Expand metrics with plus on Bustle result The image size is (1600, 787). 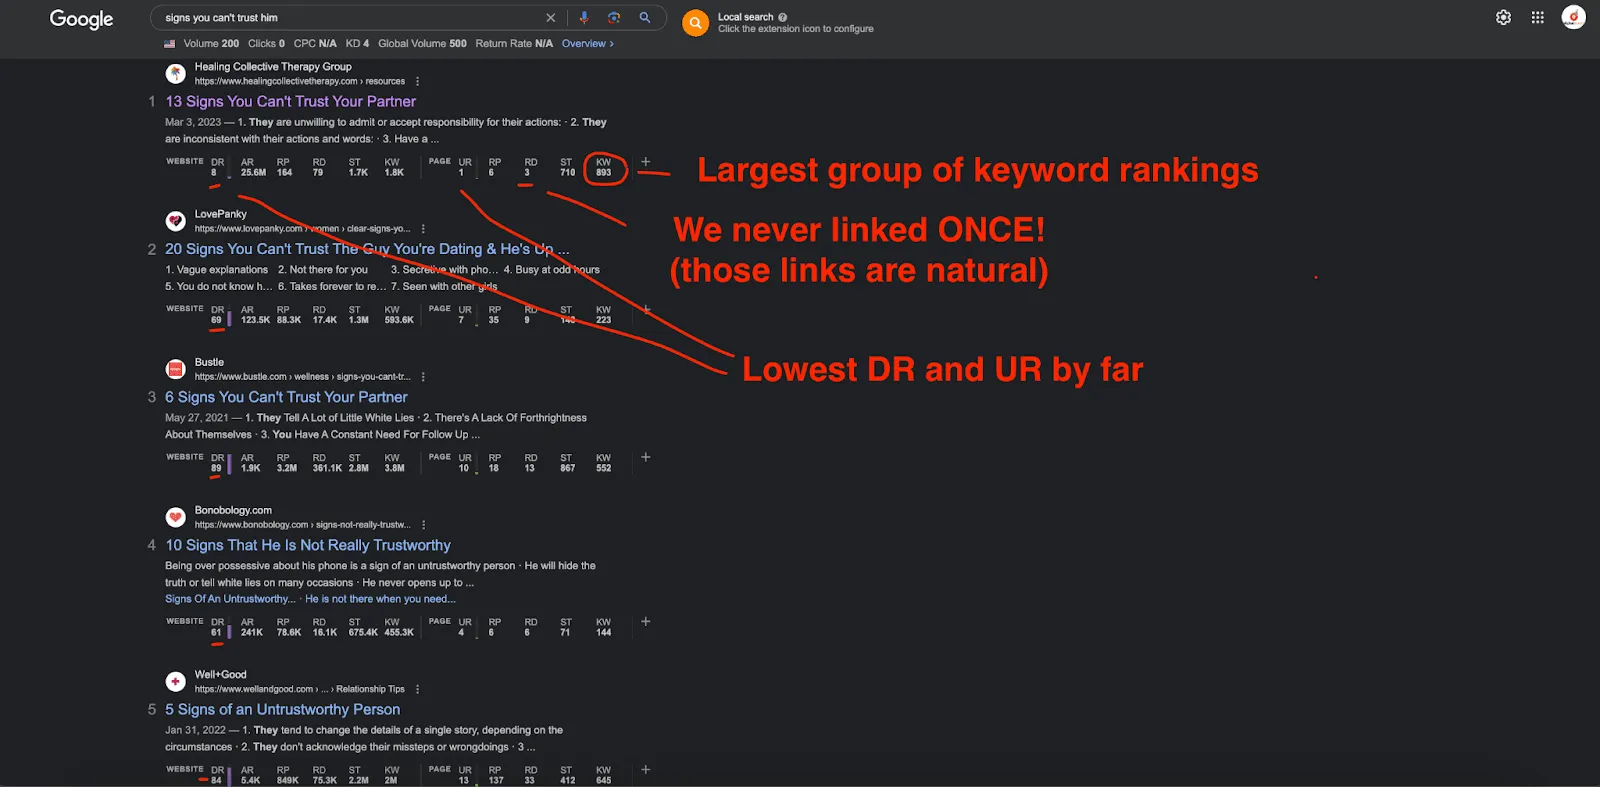click(x=646, y=457)
